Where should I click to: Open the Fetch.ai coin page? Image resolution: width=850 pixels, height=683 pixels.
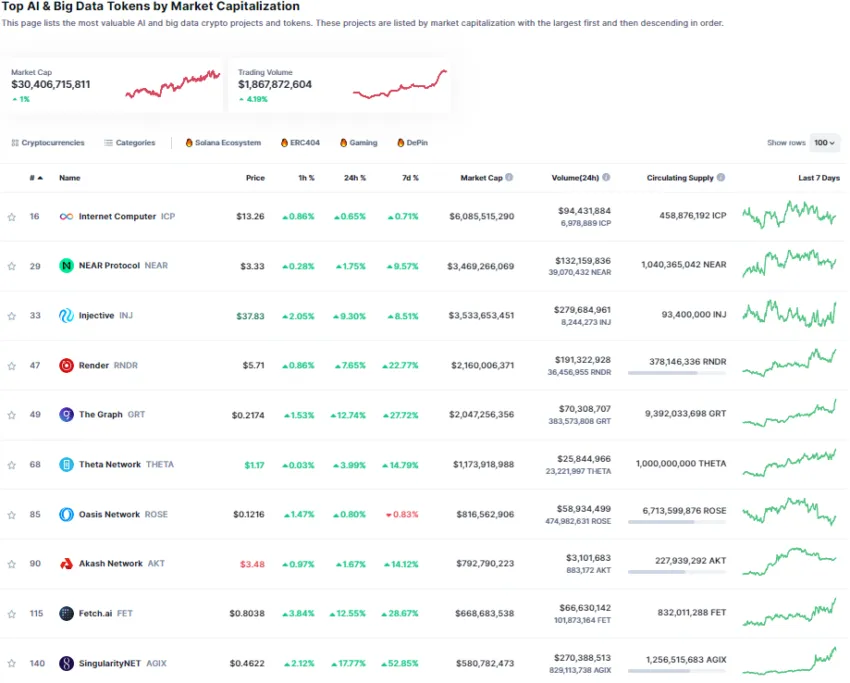(x=96, y=614)
